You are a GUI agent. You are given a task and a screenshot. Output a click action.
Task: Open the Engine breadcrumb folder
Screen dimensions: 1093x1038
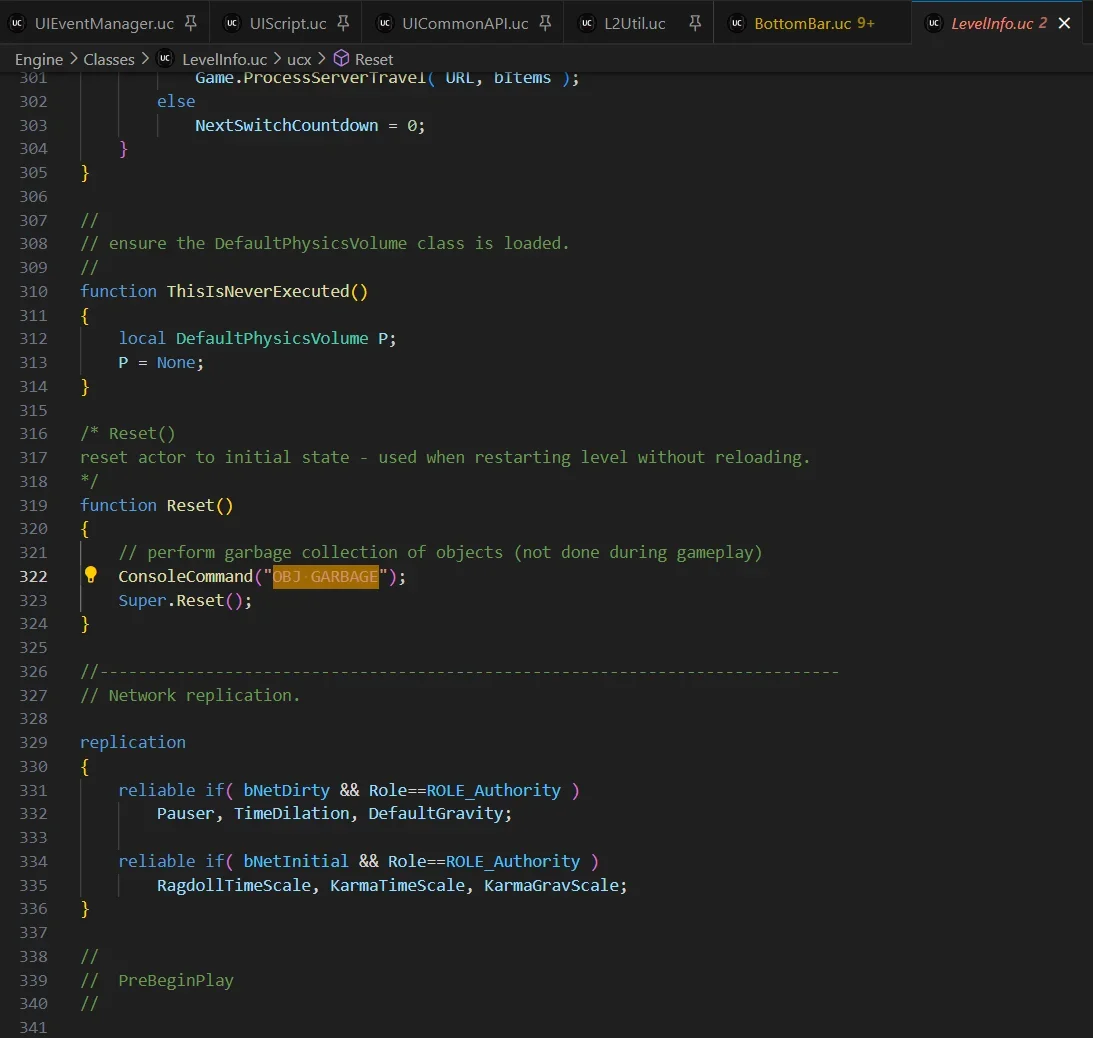pyautogui.click(x=39, y=59)
